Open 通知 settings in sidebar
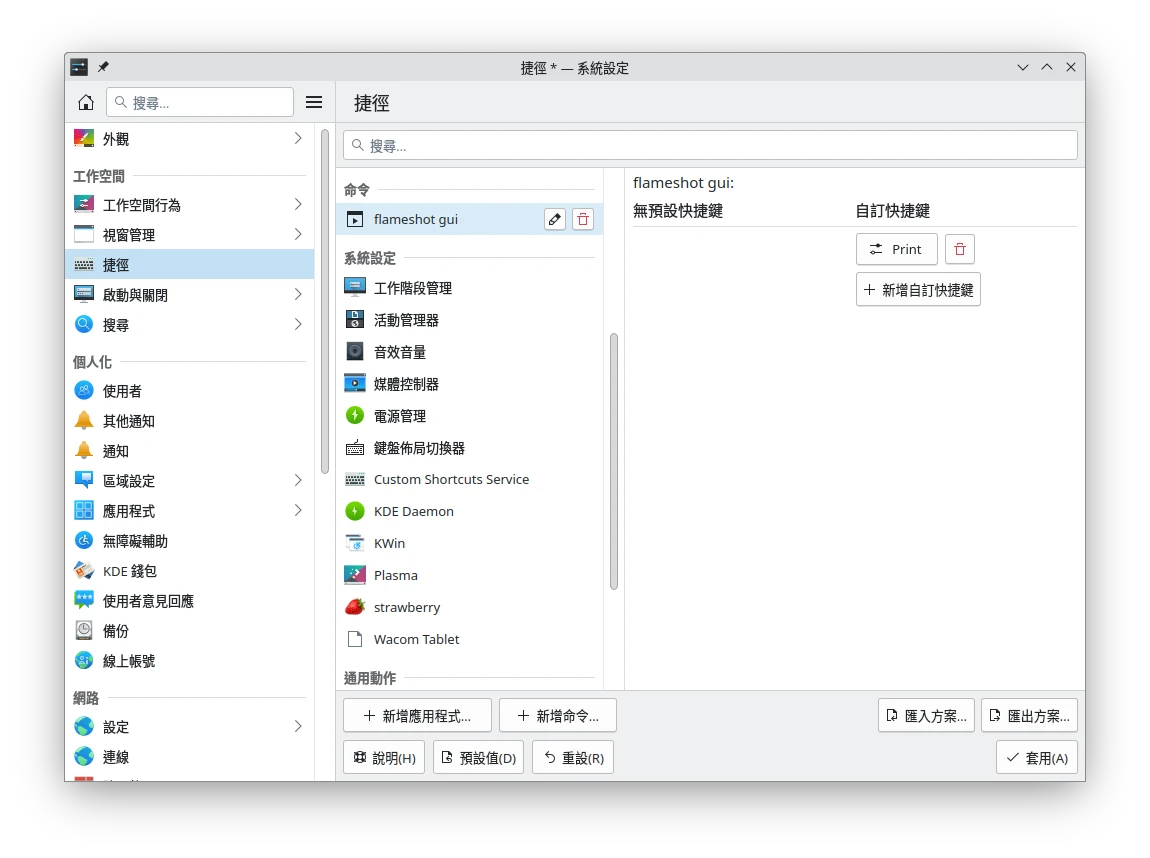This screenshot has width=1150, height=858. pos(116,451)
